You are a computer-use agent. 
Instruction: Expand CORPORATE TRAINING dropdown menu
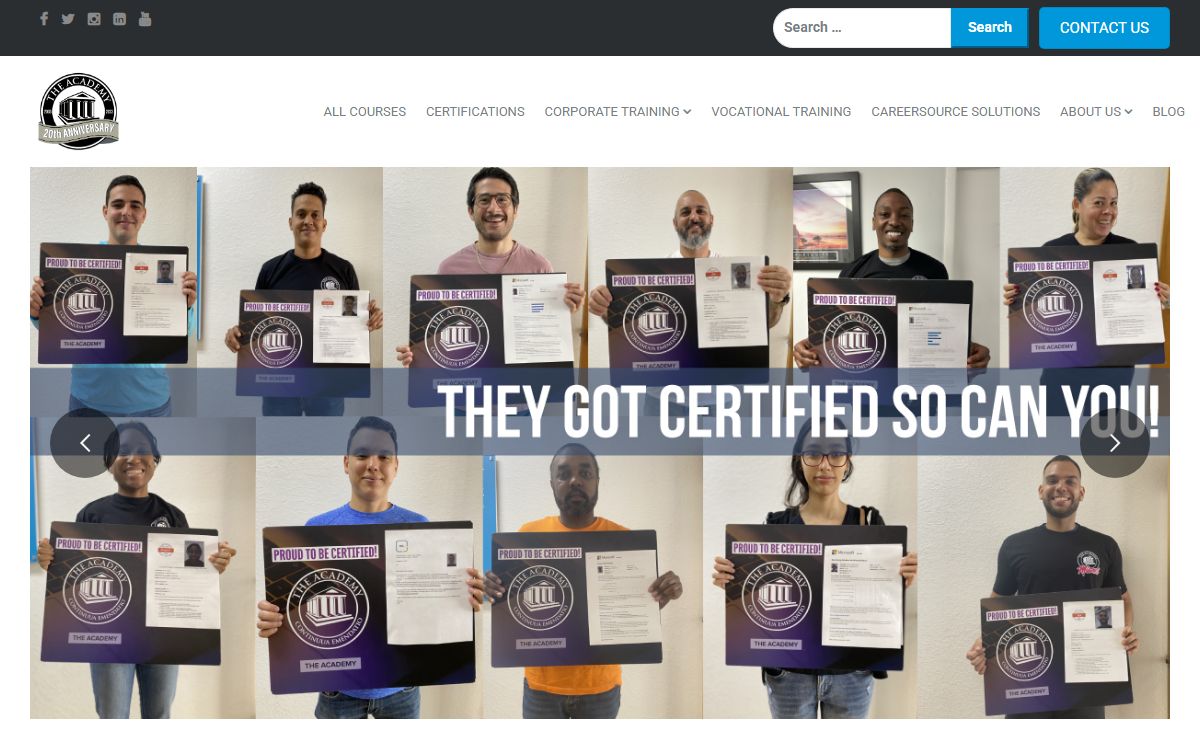coord(618,112)
